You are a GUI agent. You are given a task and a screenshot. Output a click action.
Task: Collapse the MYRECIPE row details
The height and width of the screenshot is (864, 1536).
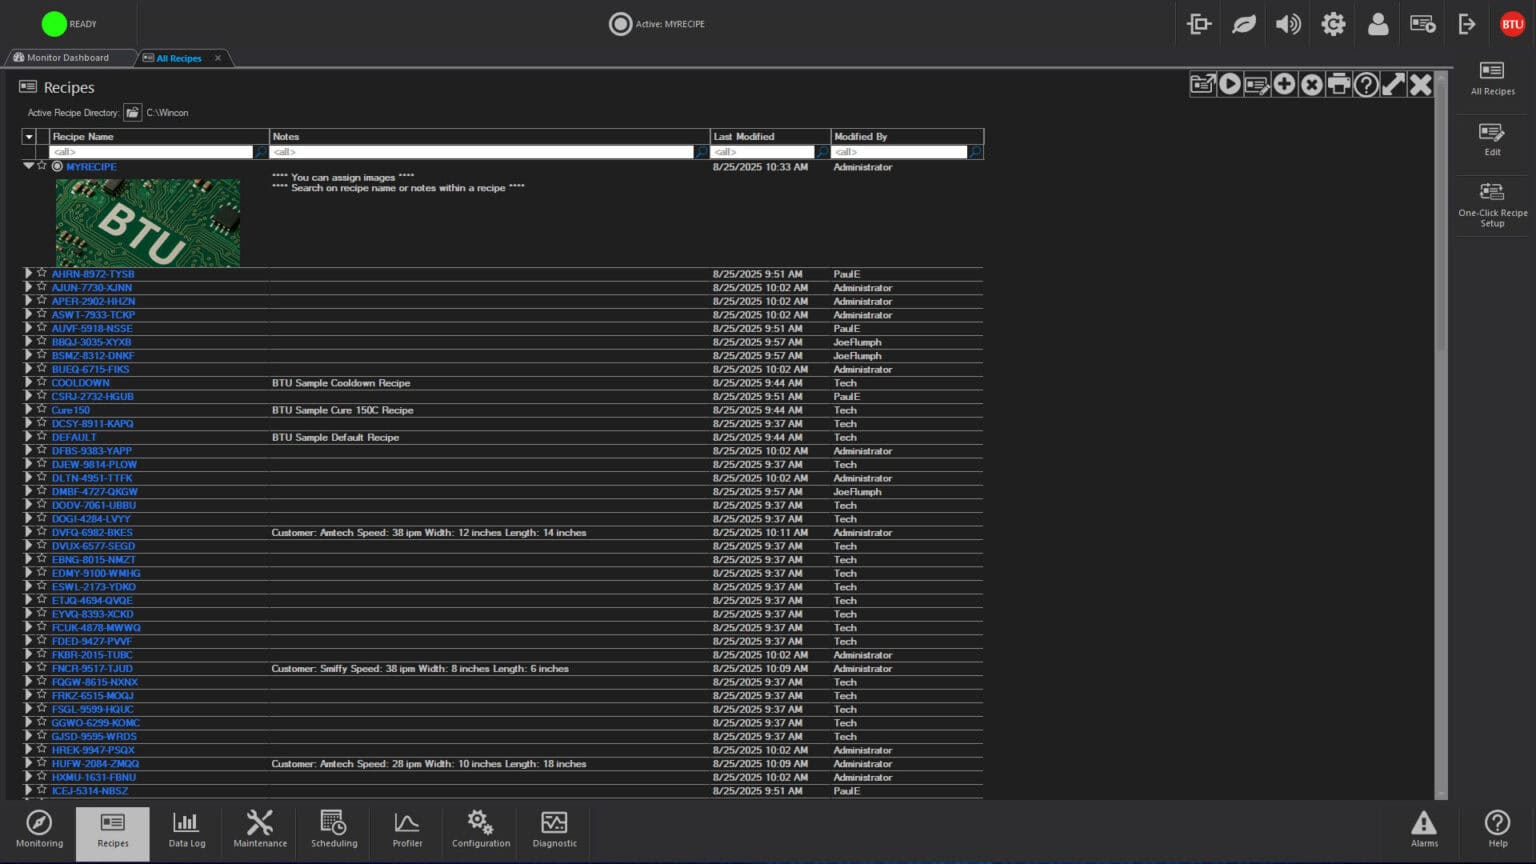coord(28,166)
